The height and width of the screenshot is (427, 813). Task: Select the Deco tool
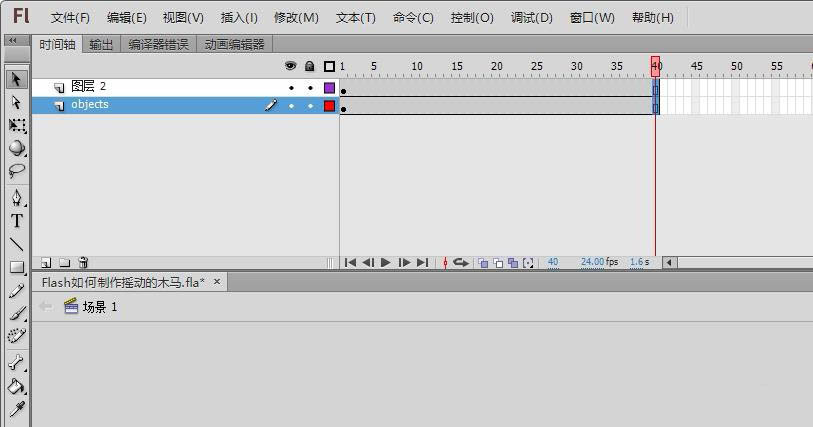17,336
